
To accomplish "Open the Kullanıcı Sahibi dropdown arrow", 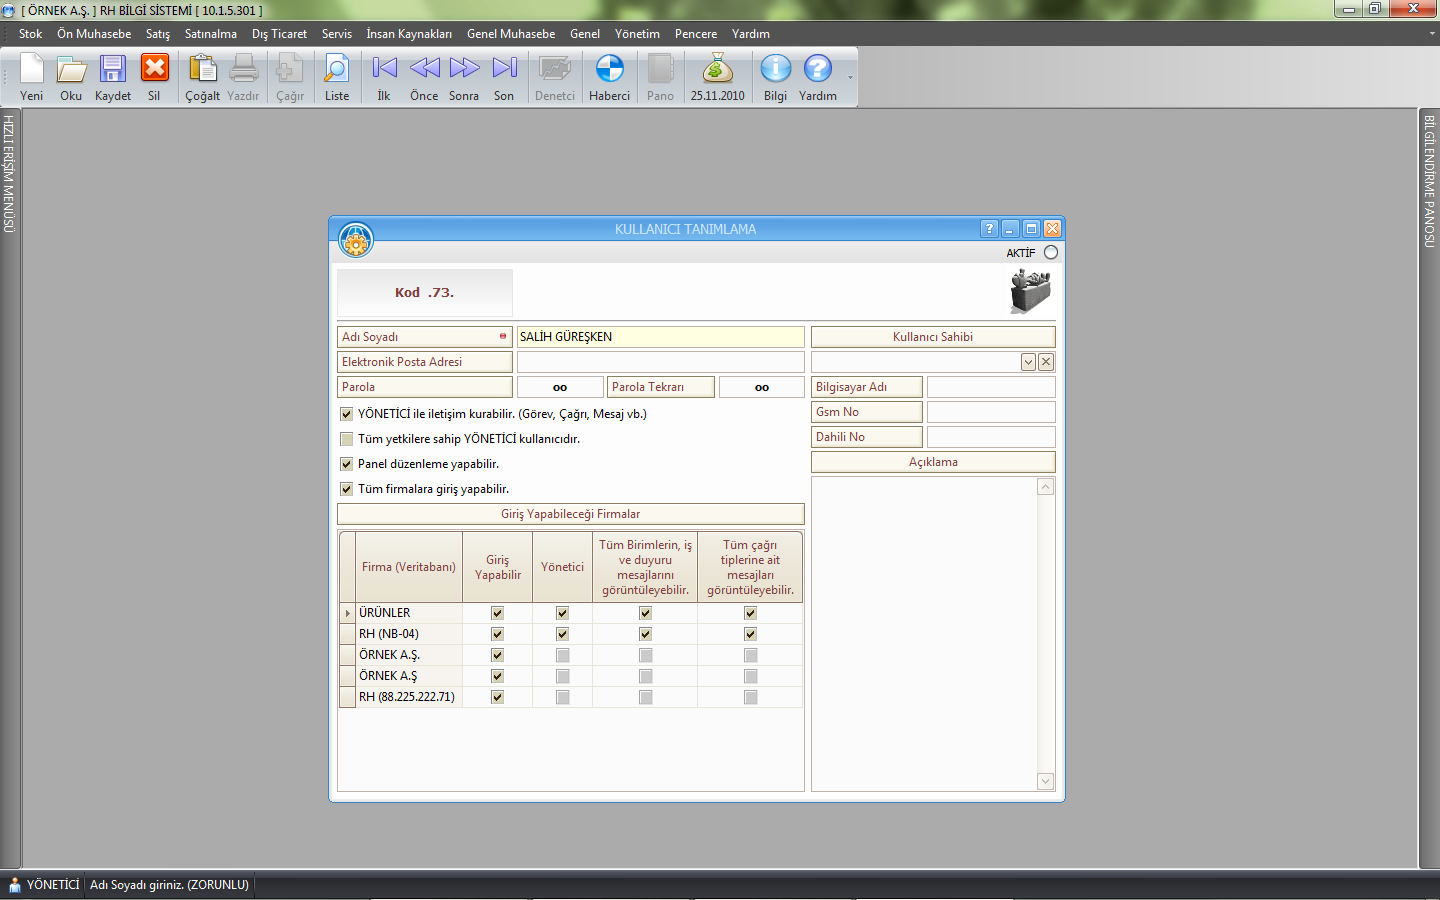I will [1028, 362].
